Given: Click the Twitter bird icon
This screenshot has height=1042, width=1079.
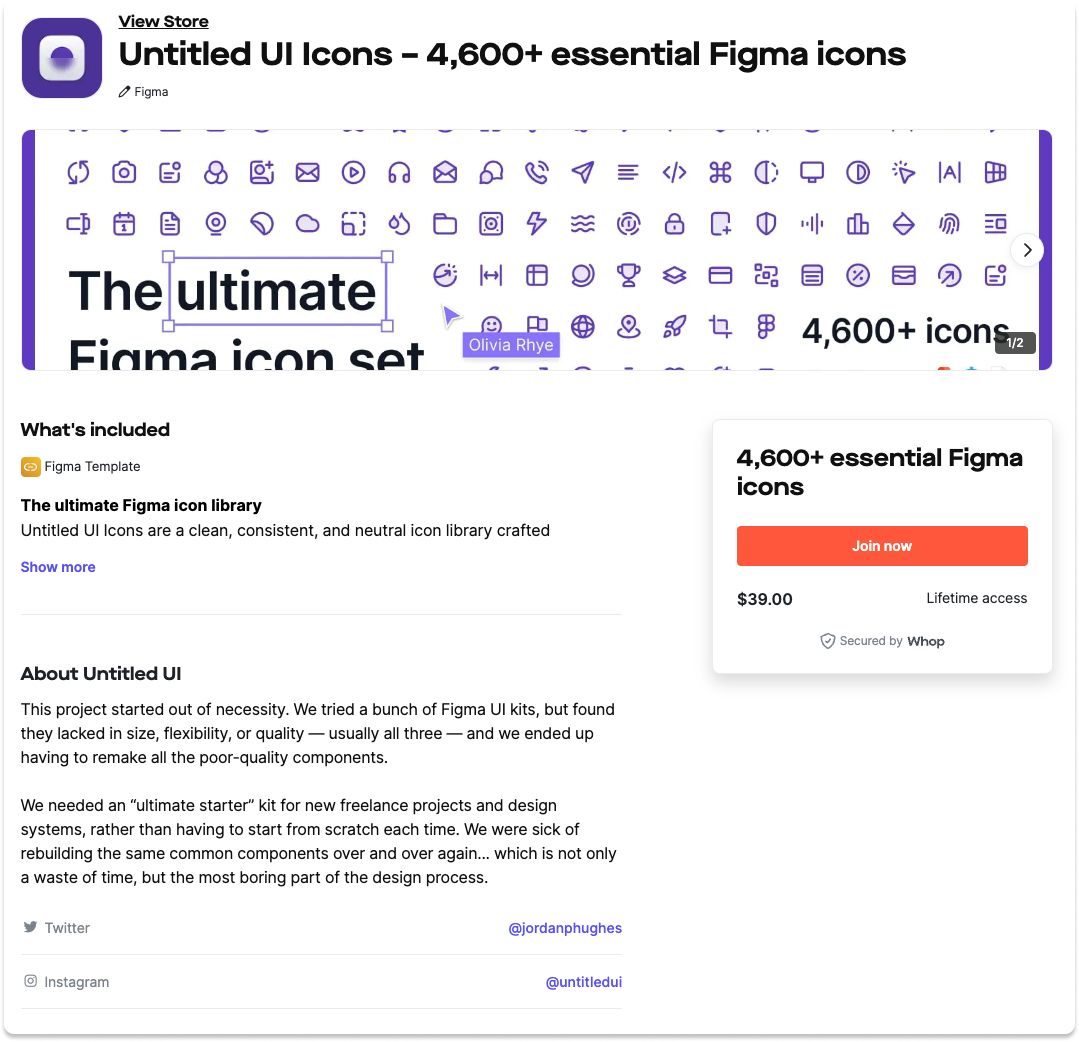Looking at the screenshot, I should (30, 926).
